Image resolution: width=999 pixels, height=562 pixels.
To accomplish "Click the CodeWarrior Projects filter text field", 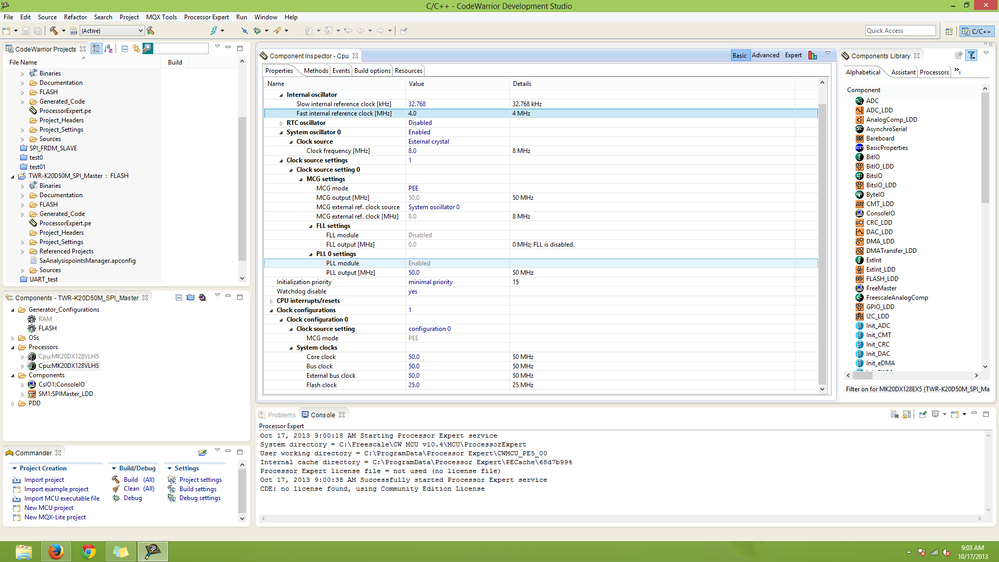I will click(x=181, y=48).
